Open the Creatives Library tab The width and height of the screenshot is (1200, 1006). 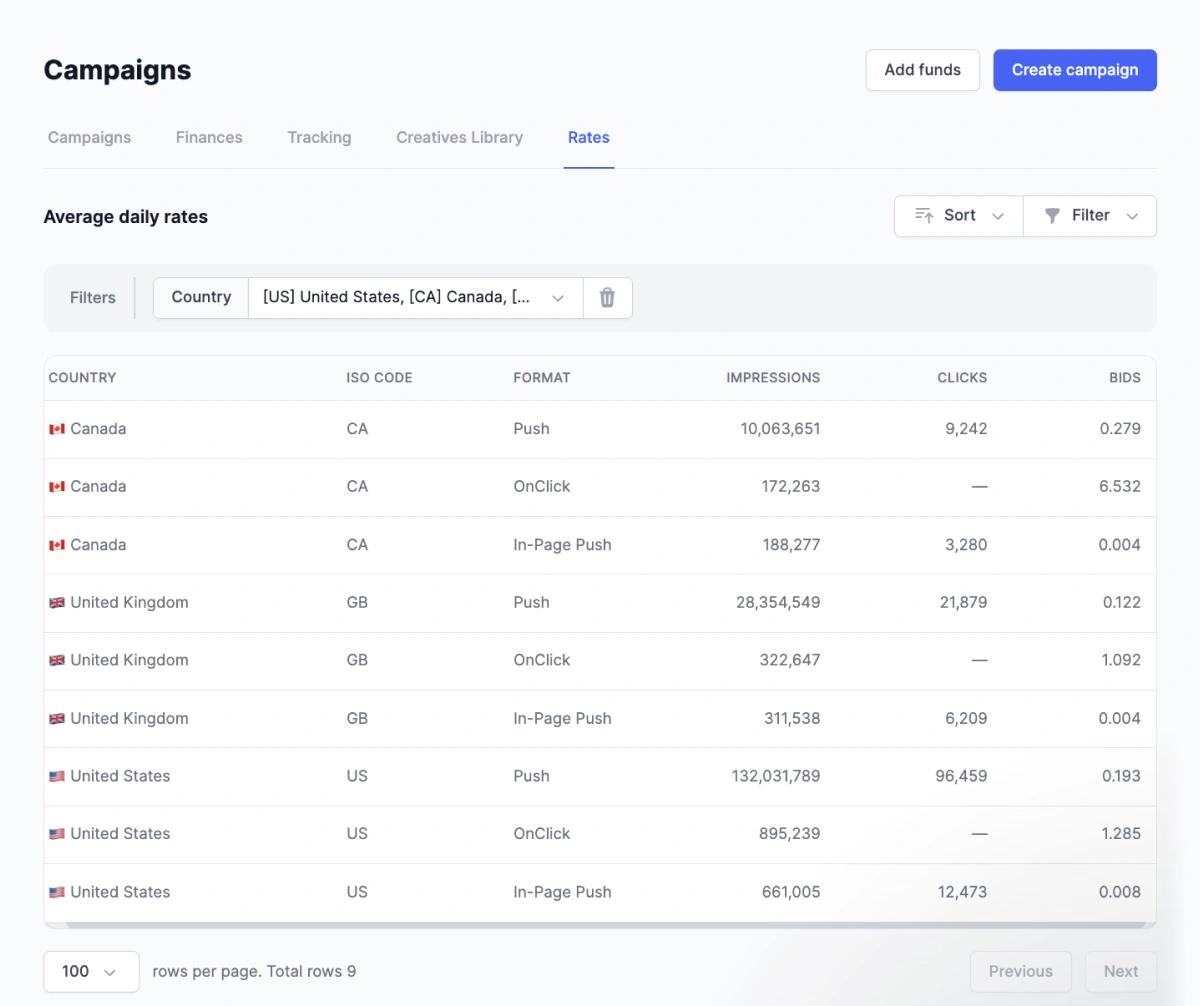click(x=459, y=138)
